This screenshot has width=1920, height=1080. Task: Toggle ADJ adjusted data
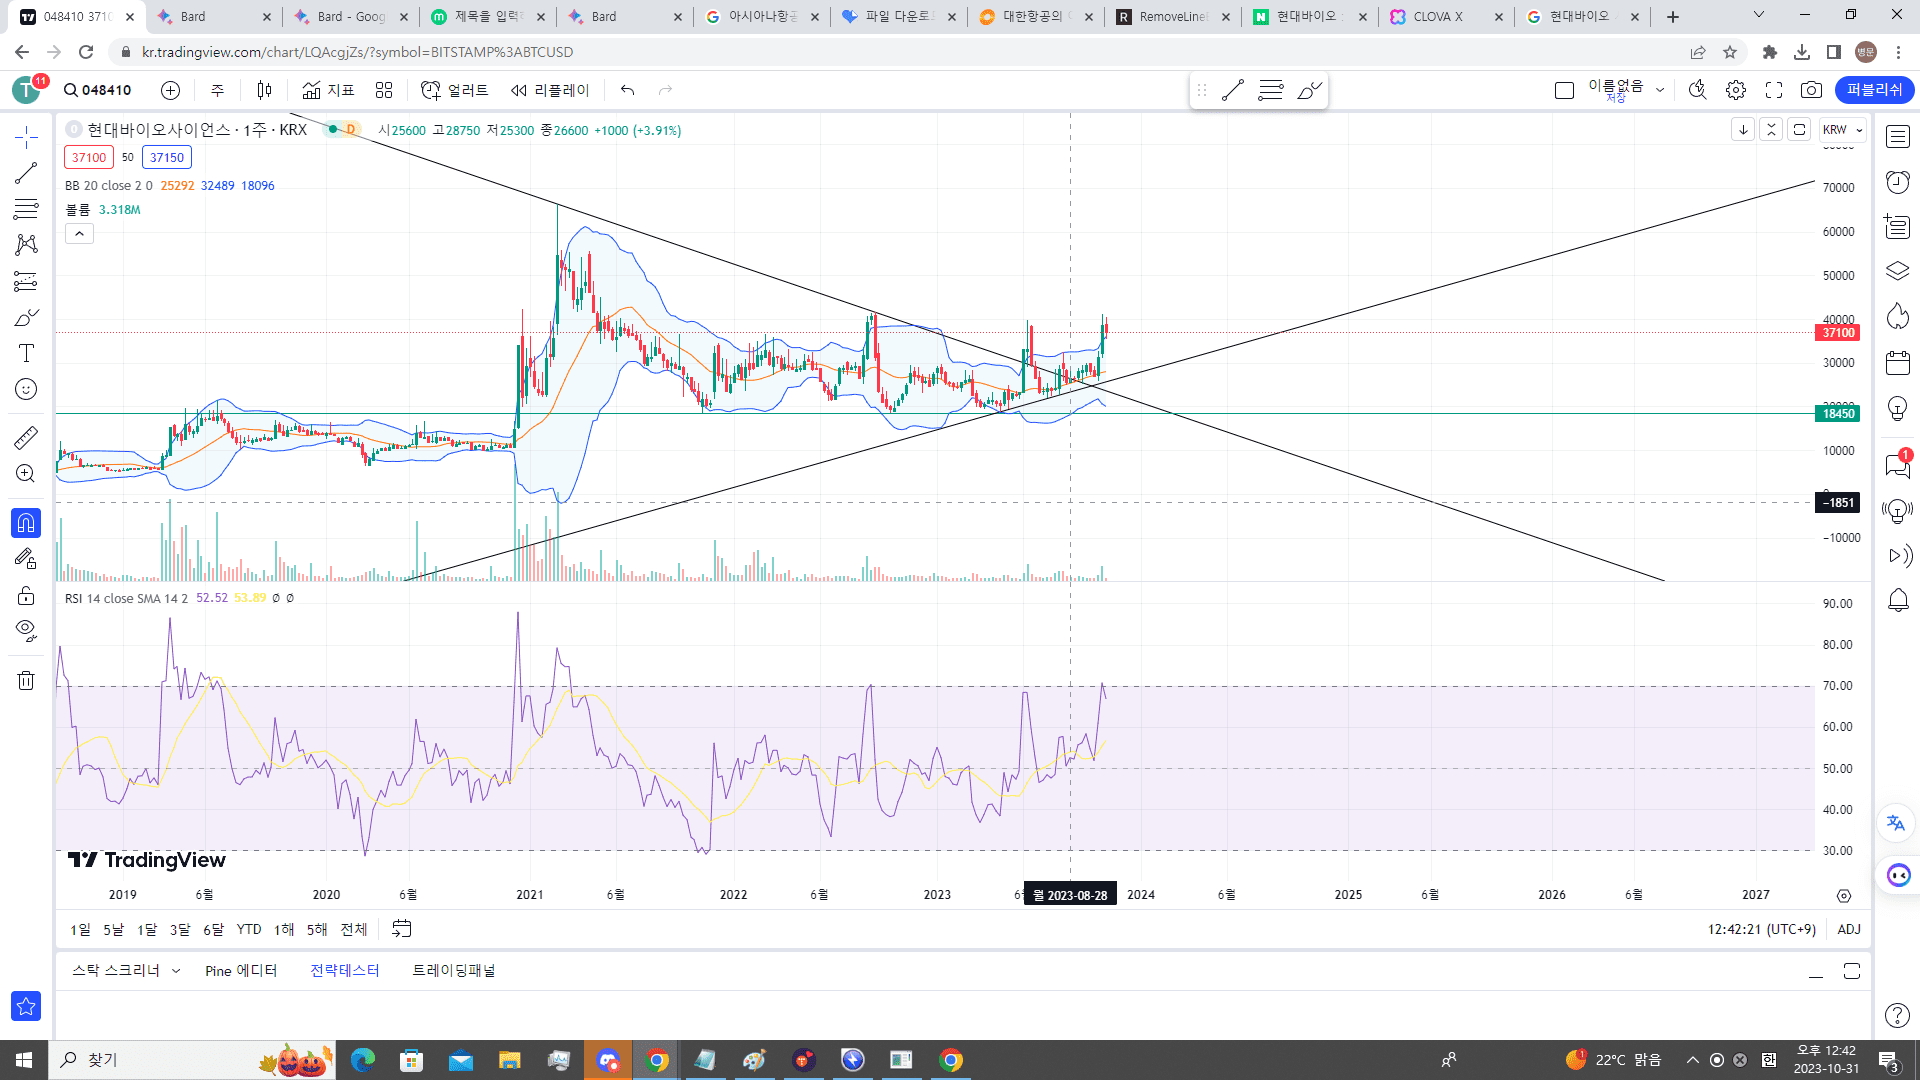tap(1849, 930)
